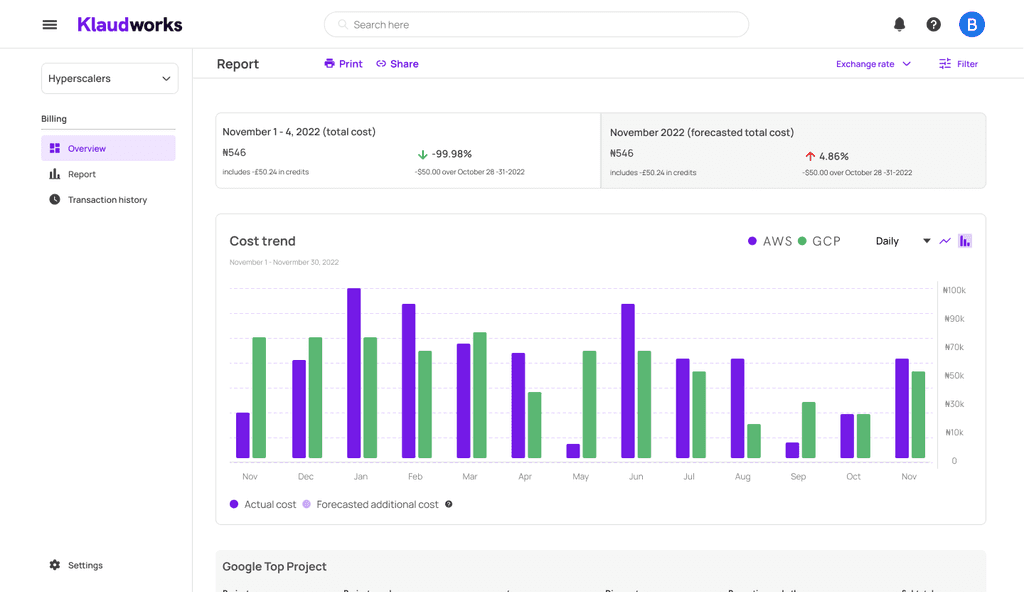Image resolution: width=1024 pixels, height=592 pixels.
Task: Click the Overview grid icon
Action: (x=55, y=148)
